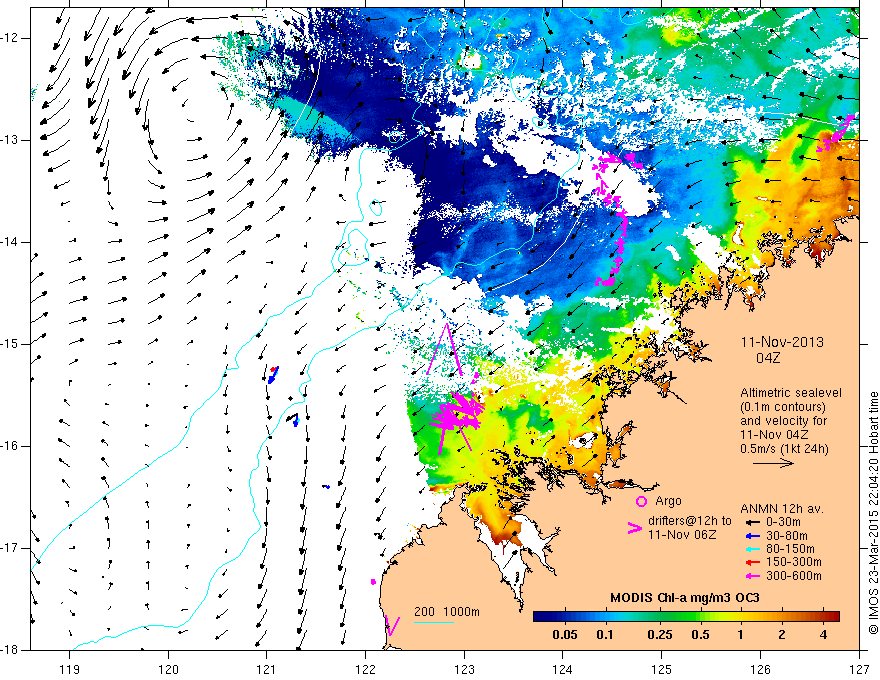Click the '11-Nov 06Z' legend text
This screenshot has width=880, height=680.
682,535
